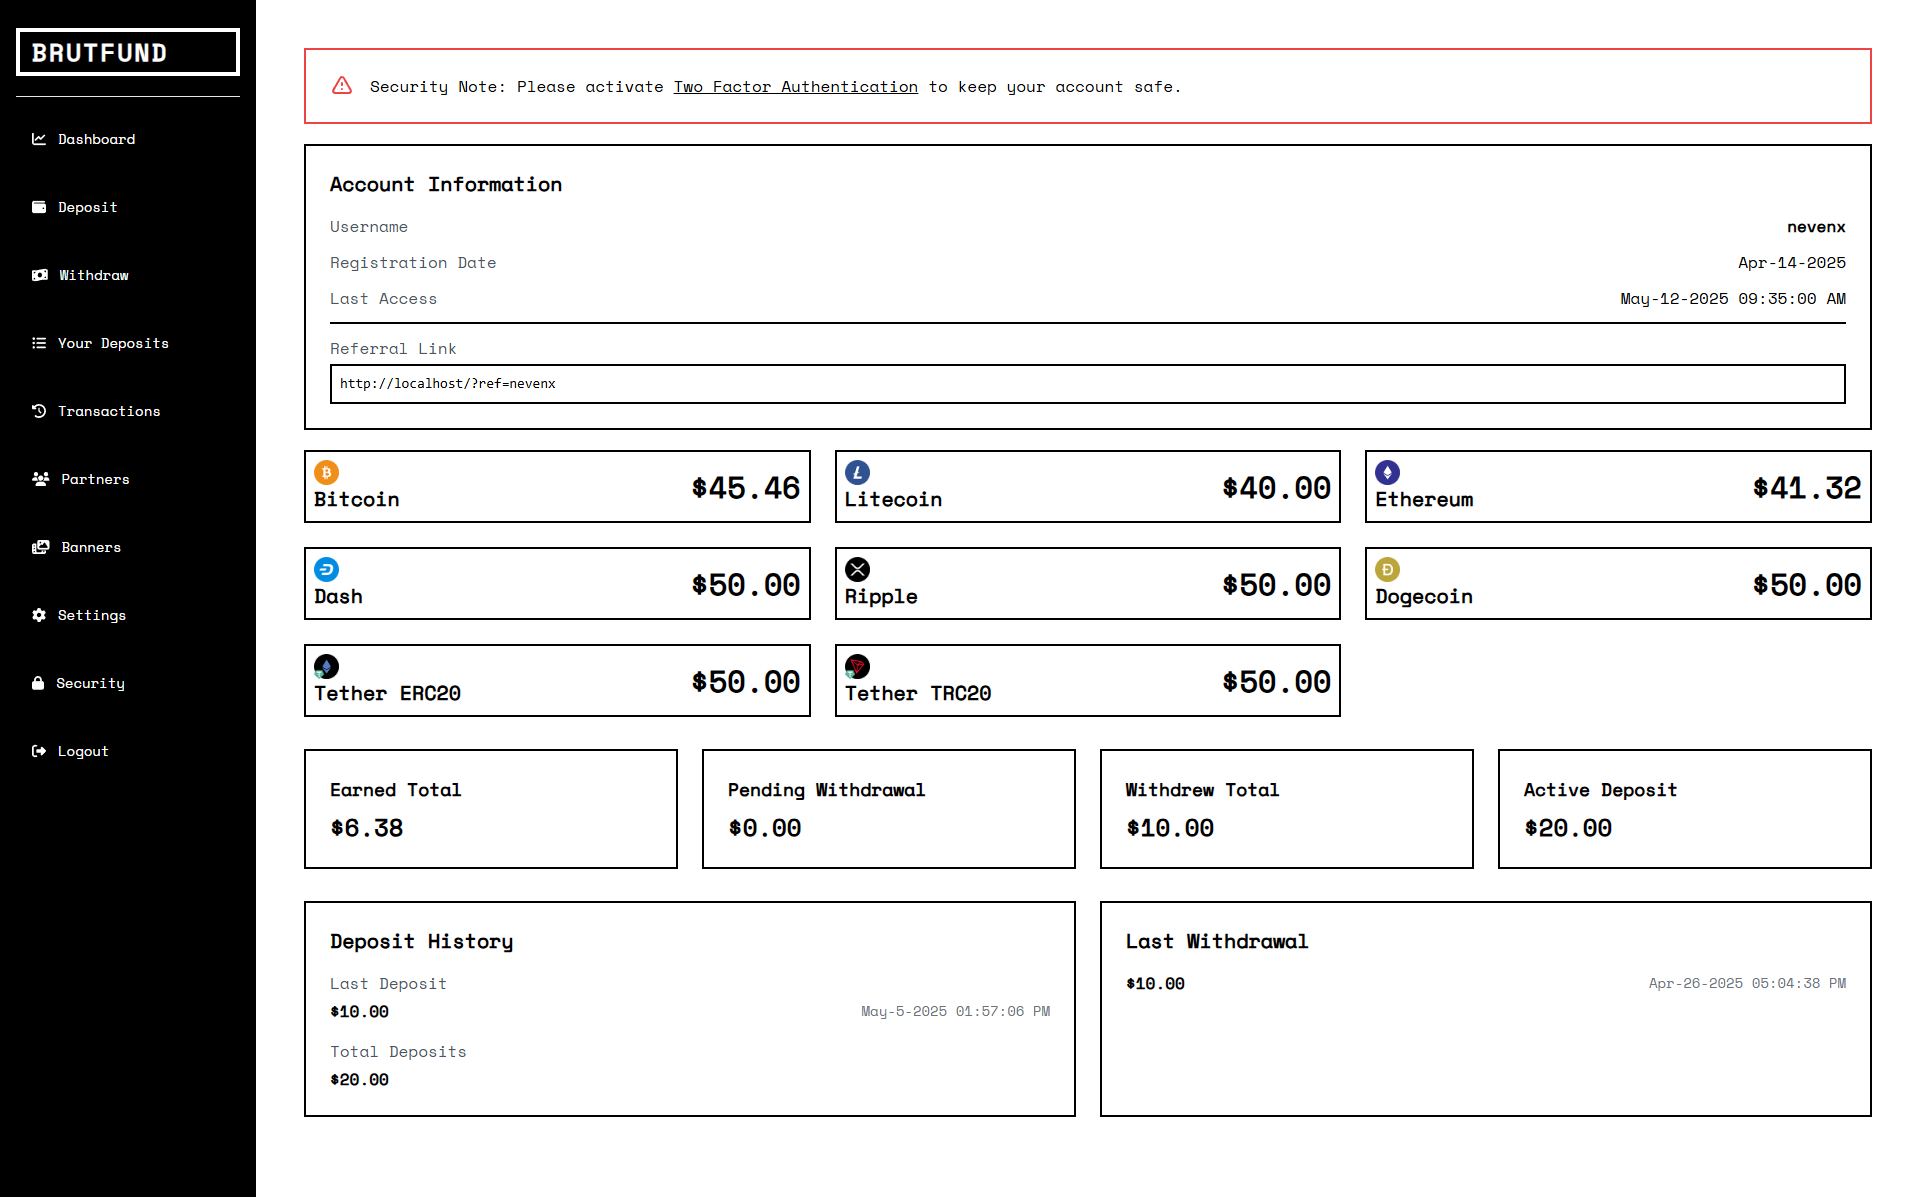Click the Ethereum coin icon
This screenshot has height=1197, width=1920.
pos(1388,472)
